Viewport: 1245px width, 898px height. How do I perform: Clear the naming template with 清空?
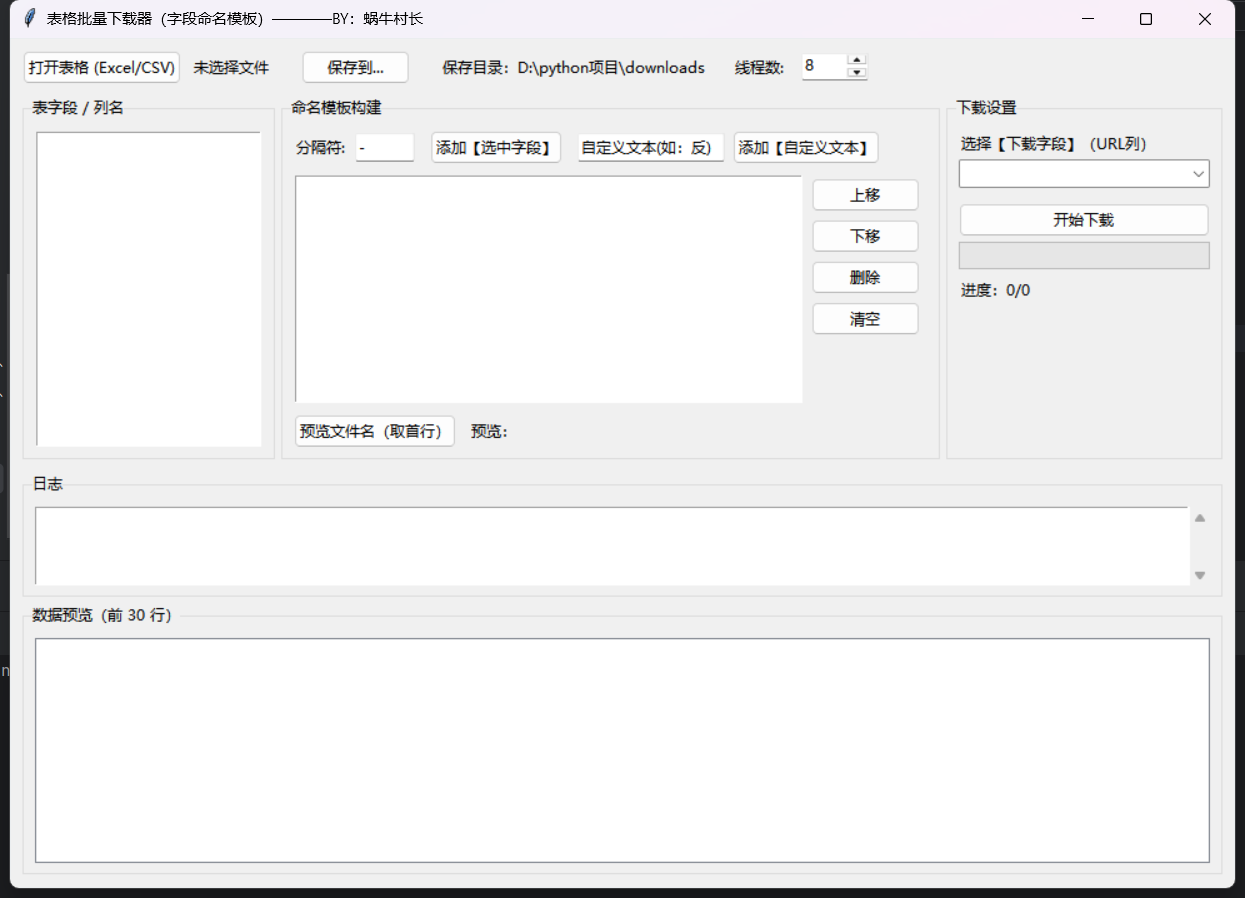coord(865,318)
